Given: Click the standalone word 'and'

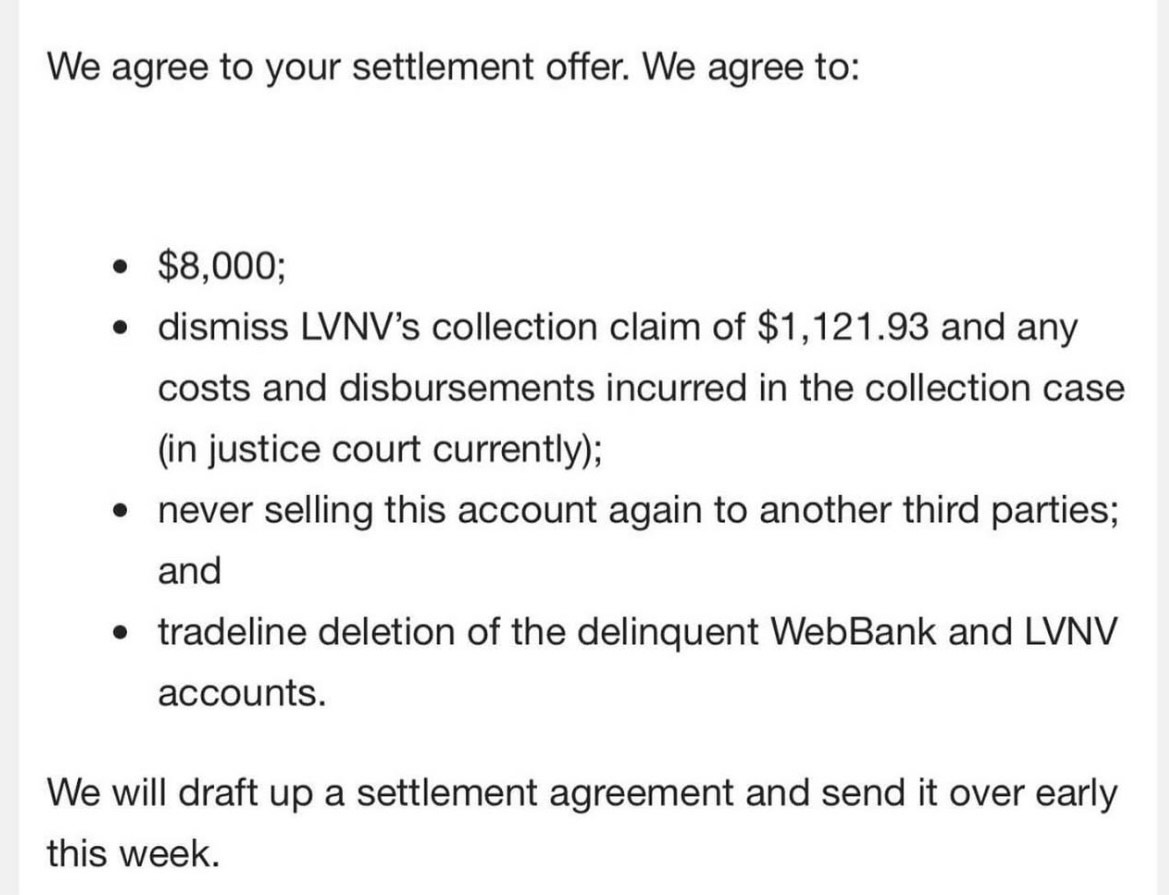Looking at the screenshot, I should point(189,571).
